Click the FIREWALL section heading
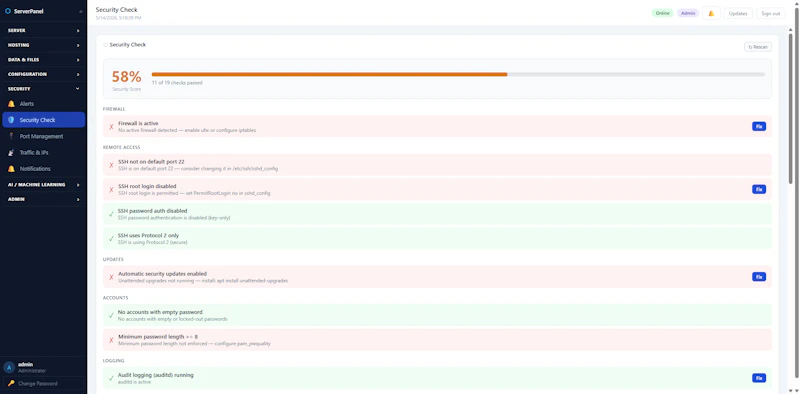 coord(114,109)
